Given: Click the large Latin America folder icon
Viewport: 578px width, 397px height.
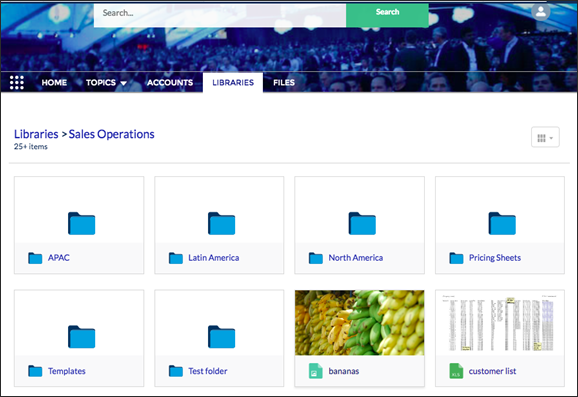Looking at the screenshot, I should [222, 223].
